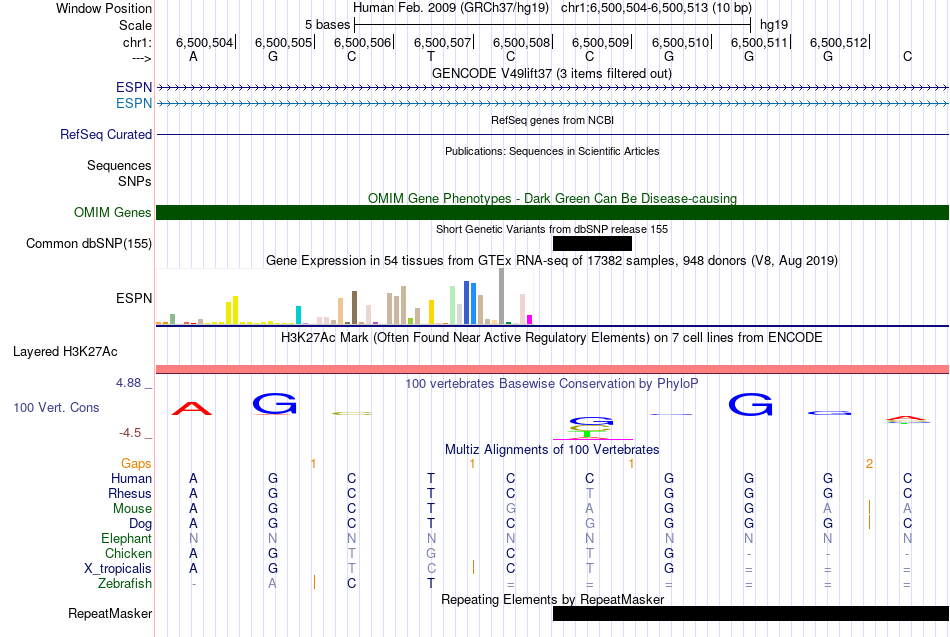Screen dimensions: 950x637
Task: Click the RefSeq genes from NCBI title
Action: click(552, 121)
